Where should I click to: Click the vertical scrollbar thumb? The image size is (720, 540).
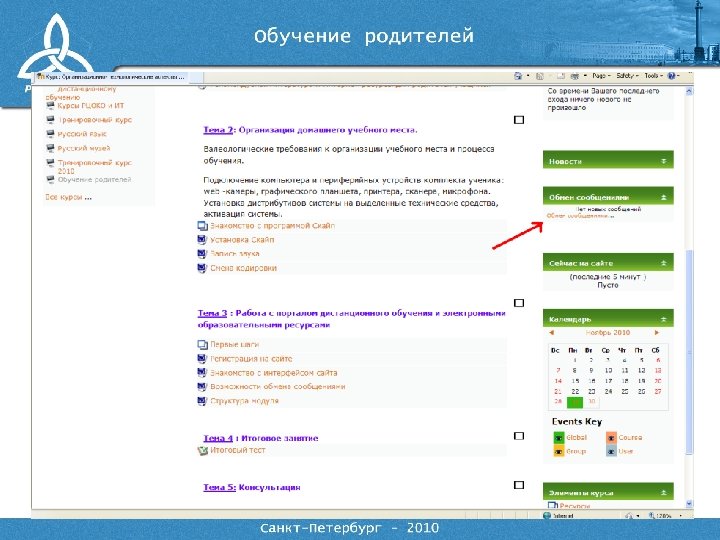pyautogui.click(x=689, y=351)
